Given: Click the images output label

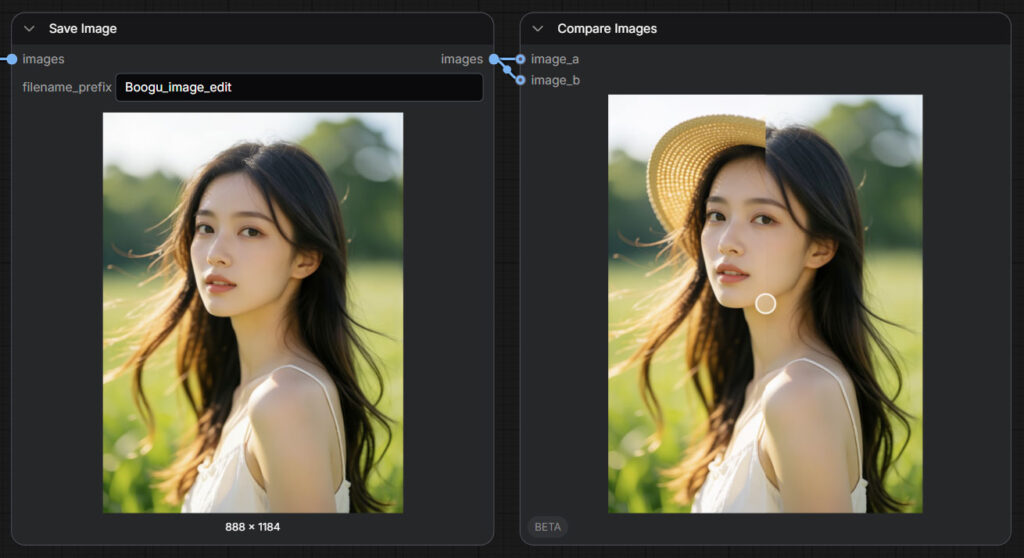Looking at the screenshot, I should (x=462, y=59).
